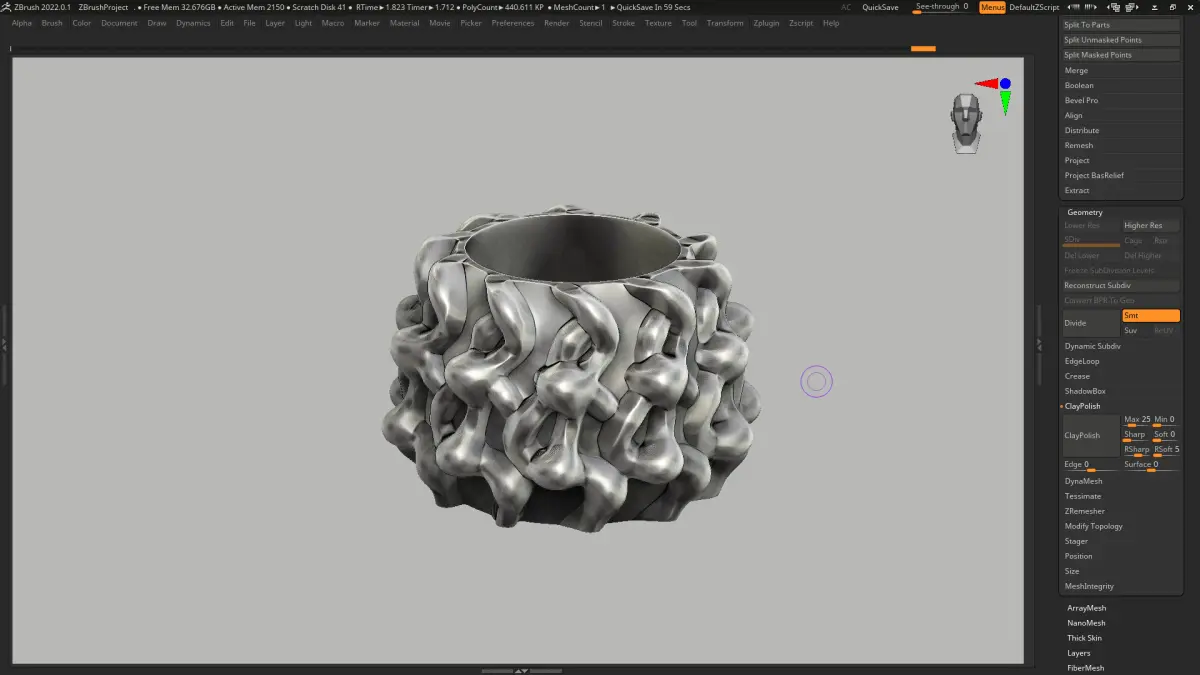Adjust the RSoft slider
Viewport: 1200px width, 675px height.
pos(1167,451)
